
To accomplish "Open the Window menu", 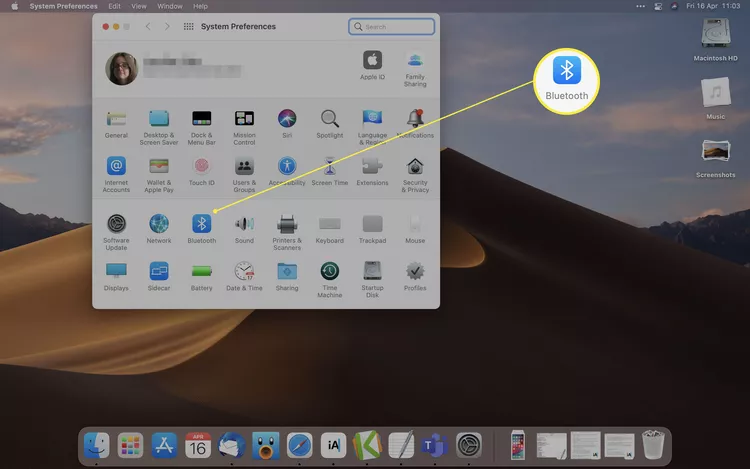I will (x=170, y=6).
